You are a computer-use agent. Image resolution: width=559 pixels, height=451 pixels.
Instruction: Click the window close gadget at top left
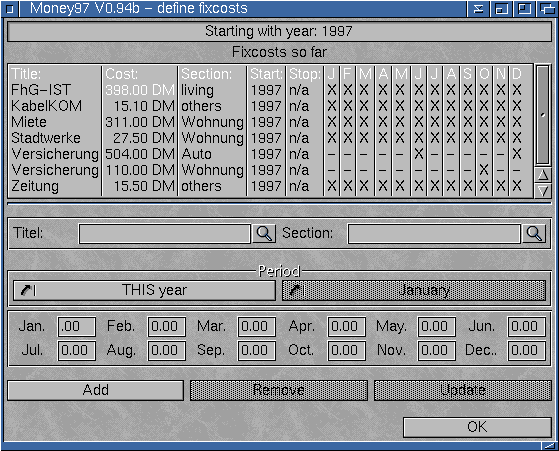coord(10,9)
